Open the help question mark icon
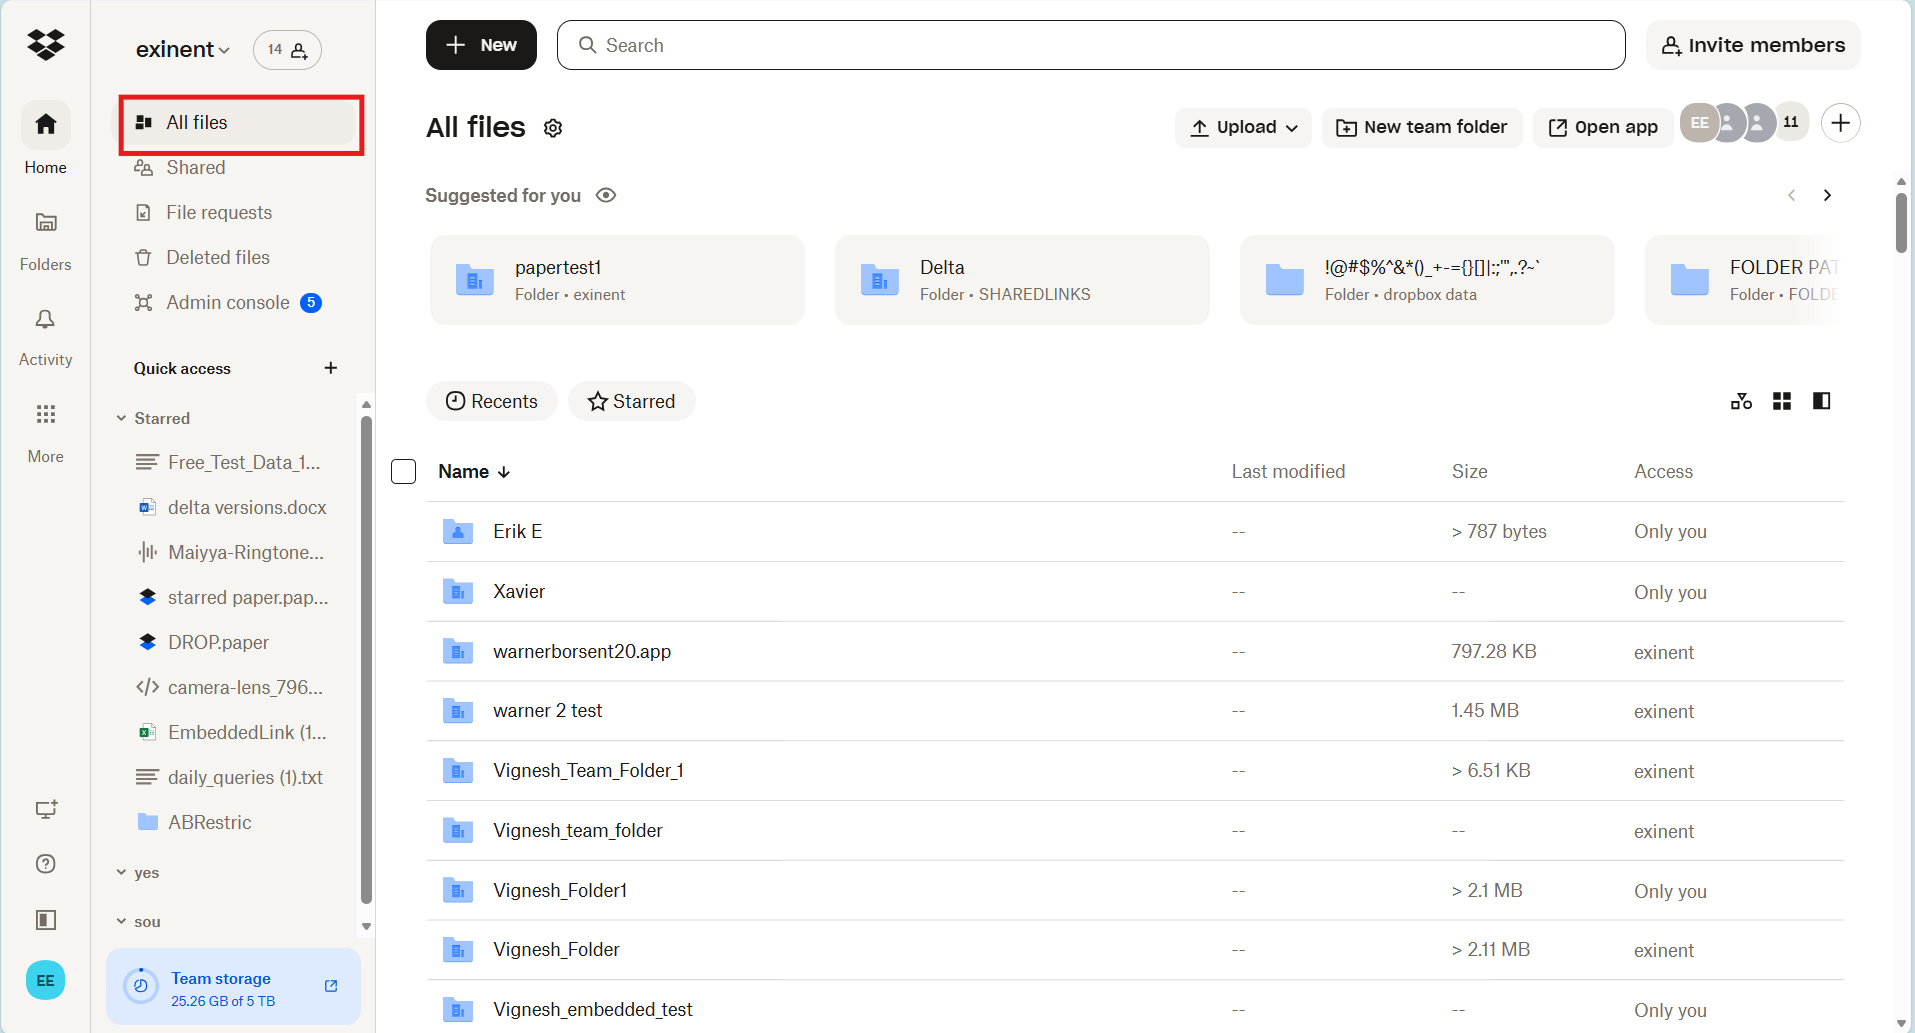The image size is (1915, 1033). (x=45, y=863)
